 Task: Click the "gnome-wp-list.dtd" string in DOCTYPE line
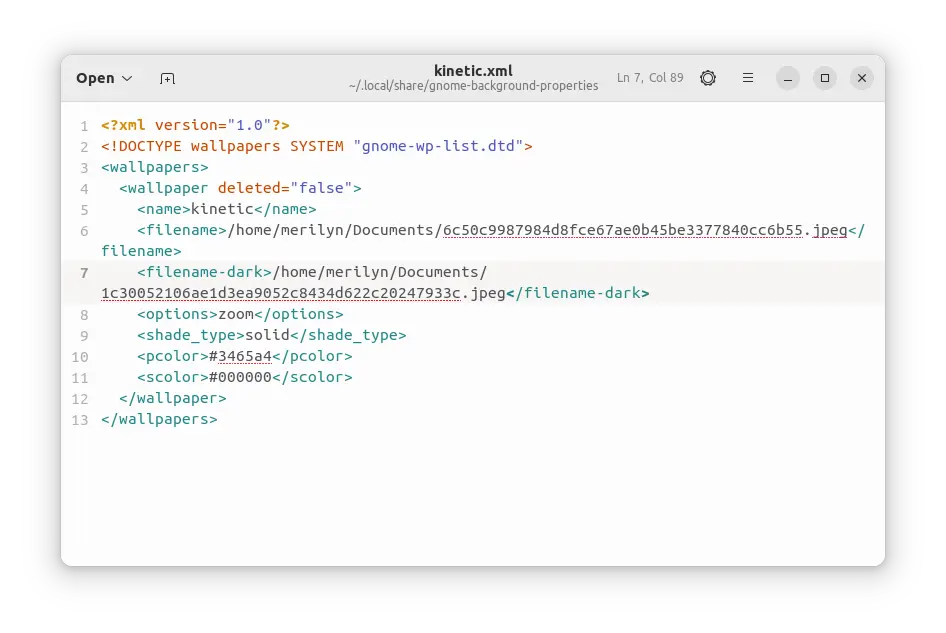point(438,146)
